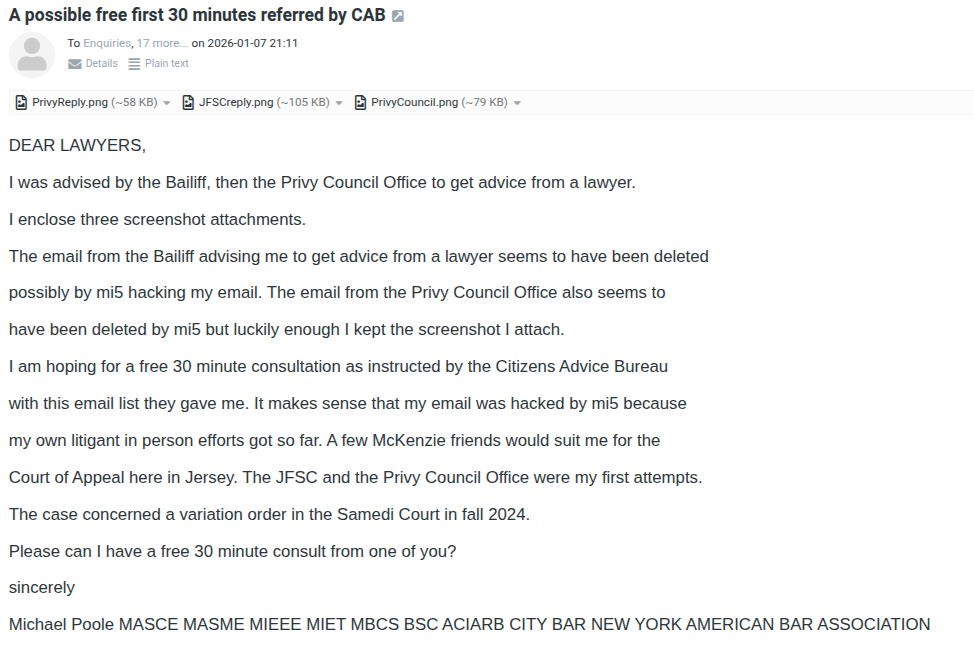Click the PrivyReply.png file icon
Image resolution: width=974 pixels, height=649 pixels.
(21, 102)
